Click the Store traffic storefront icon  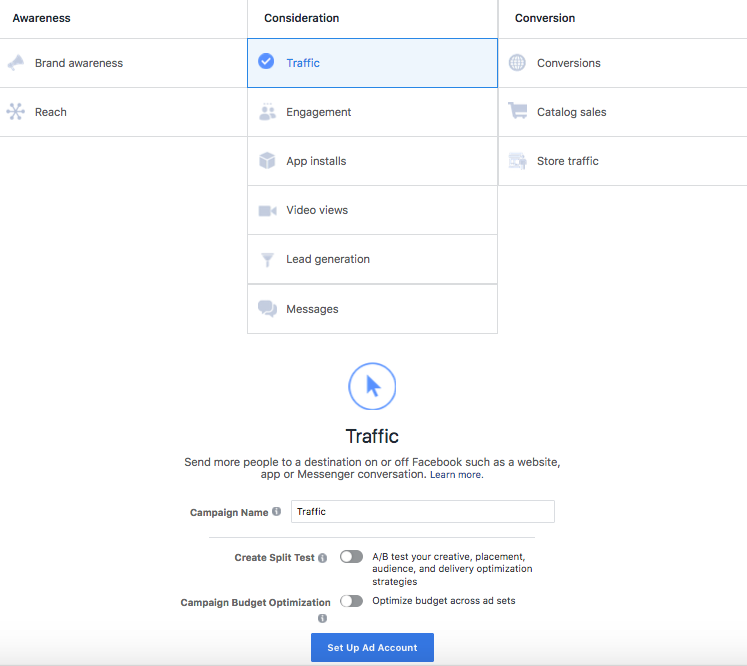[517, 161]
